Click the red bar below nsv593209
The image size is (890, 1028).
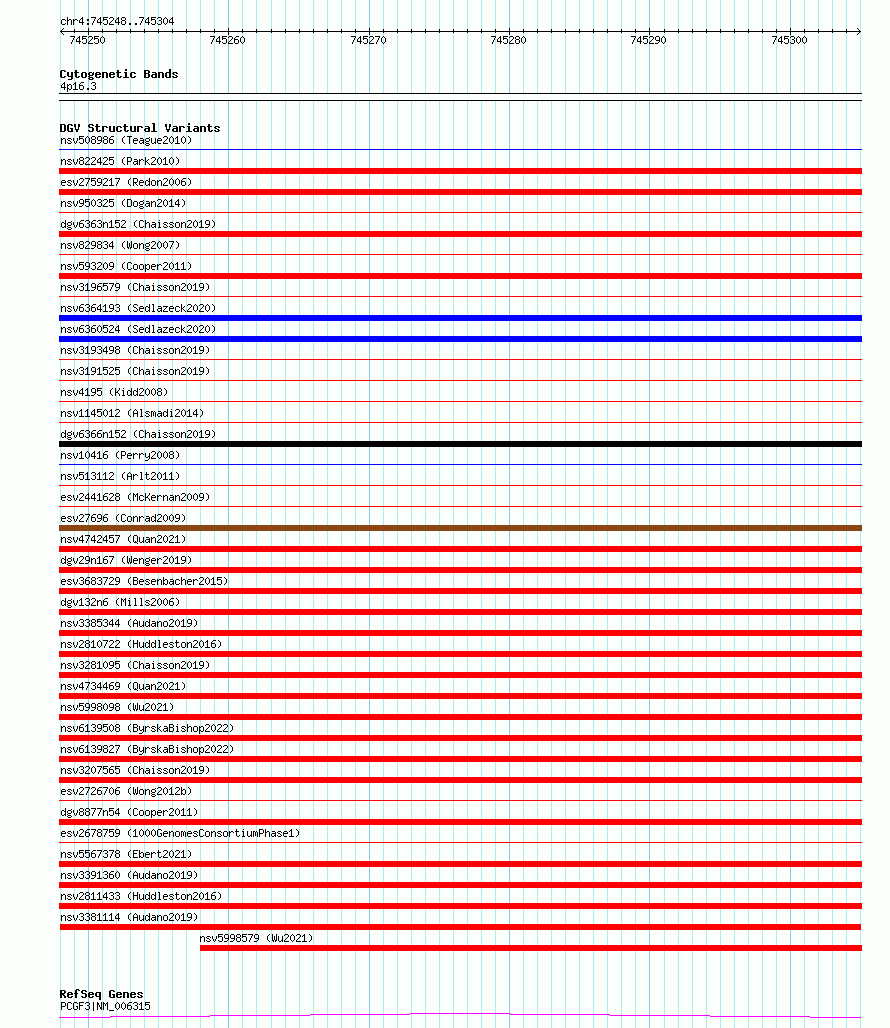pos(460,276)
